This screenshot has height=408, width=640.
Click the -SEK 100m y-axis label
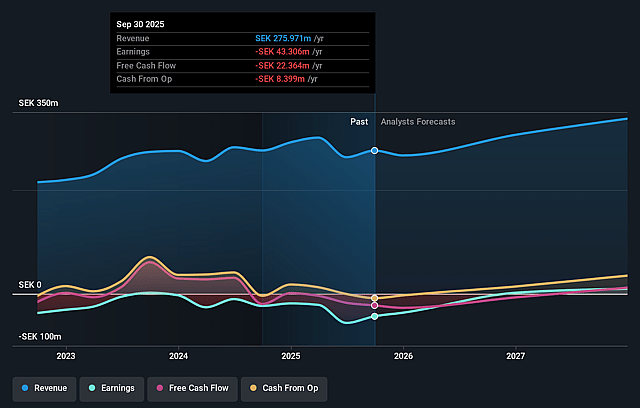coord(39,337)
